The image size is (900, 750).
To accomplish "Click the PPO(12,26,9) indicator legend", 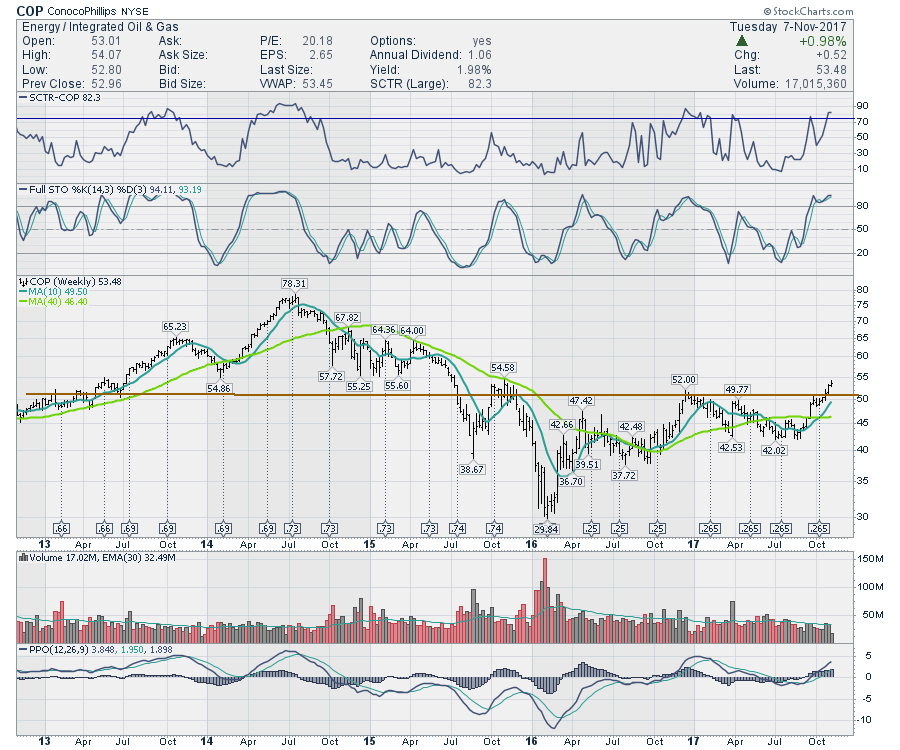I will (95, 650).
